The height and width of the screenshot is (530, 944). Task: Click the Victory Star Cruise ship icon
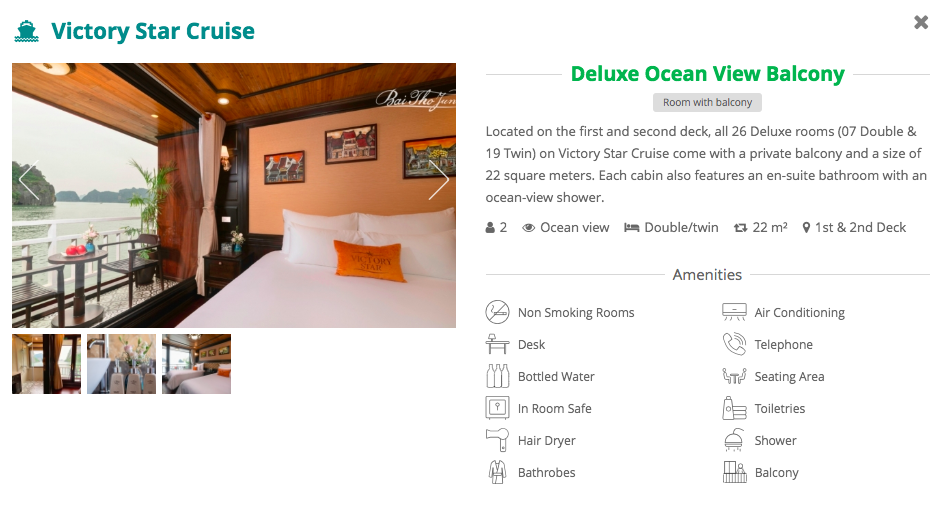pos(26,31)
